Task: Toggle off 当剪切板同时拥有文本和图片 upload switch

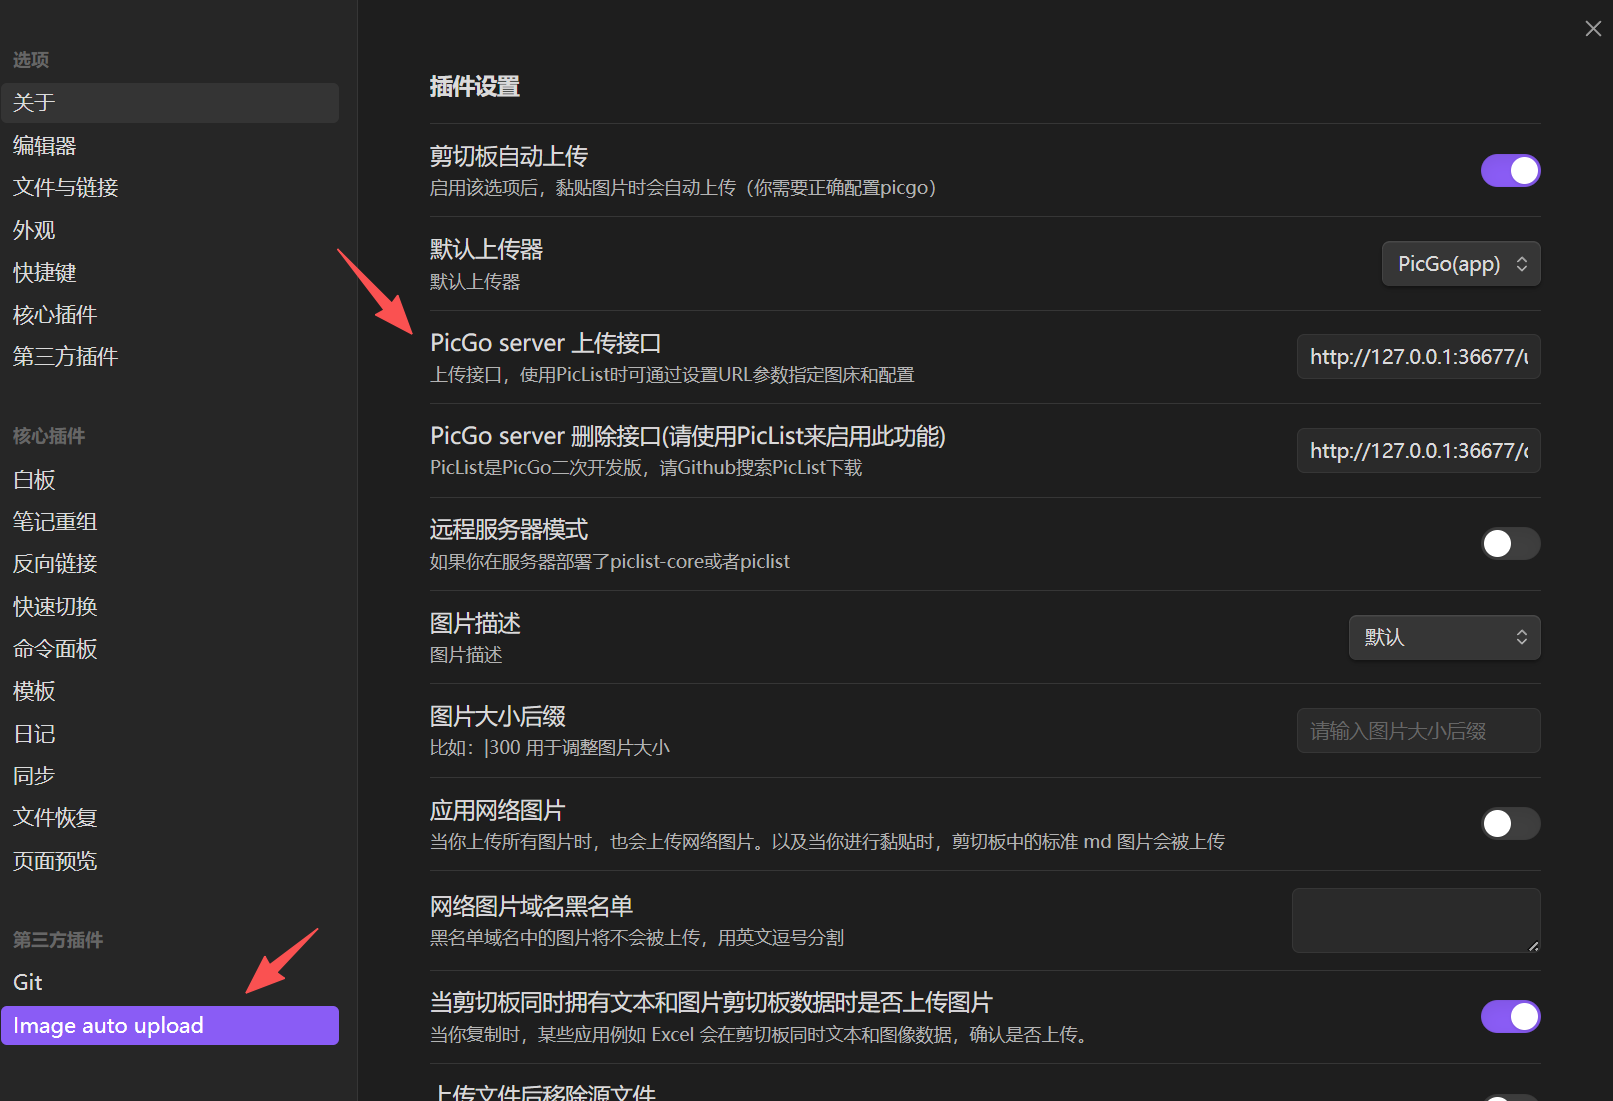Action: point(1509,1017)
